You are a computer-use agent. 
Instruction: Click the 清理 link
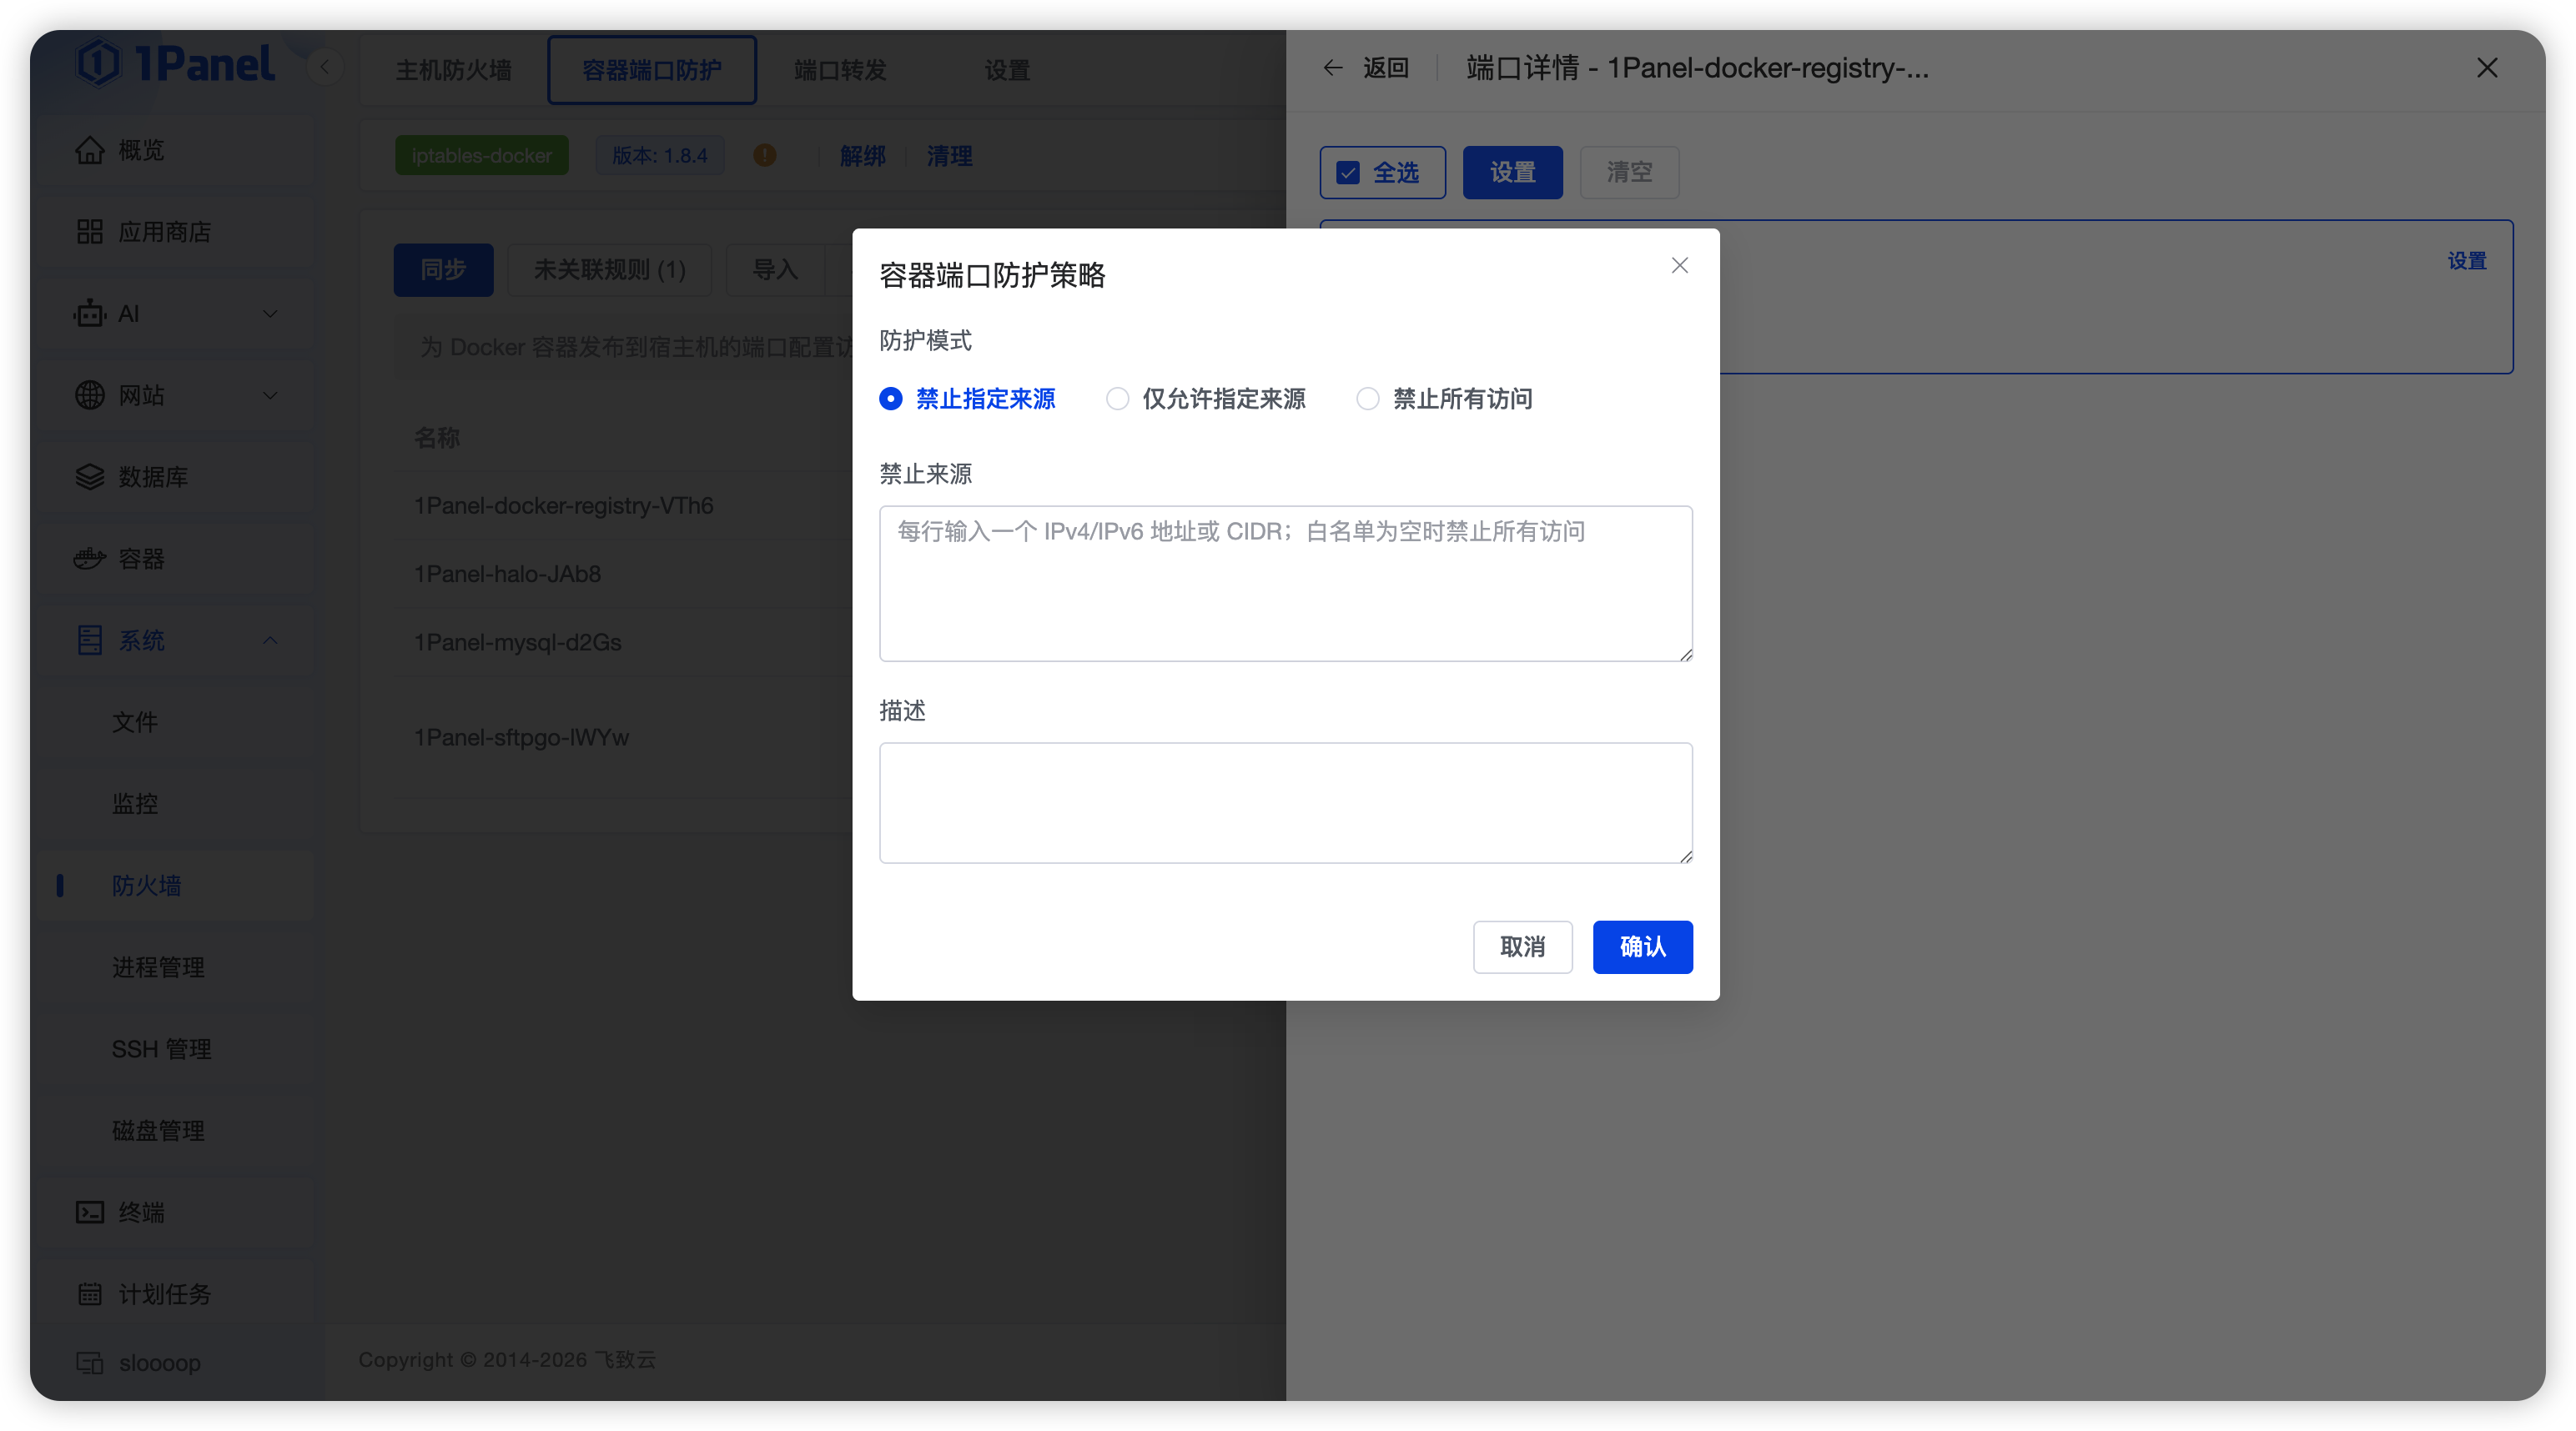[949, 156]
